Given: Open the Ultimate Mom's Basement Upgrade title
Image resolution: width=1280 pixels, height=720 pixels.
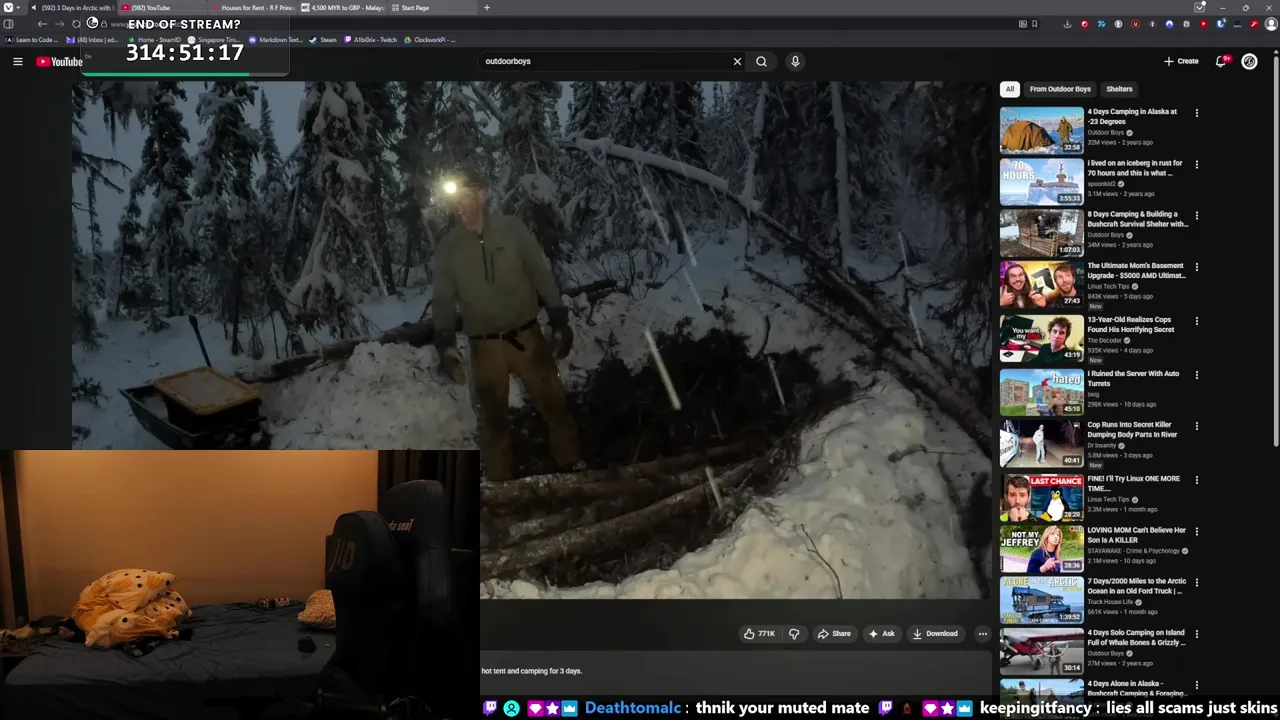Looking at the screenshot, I should click(1136, 271).
